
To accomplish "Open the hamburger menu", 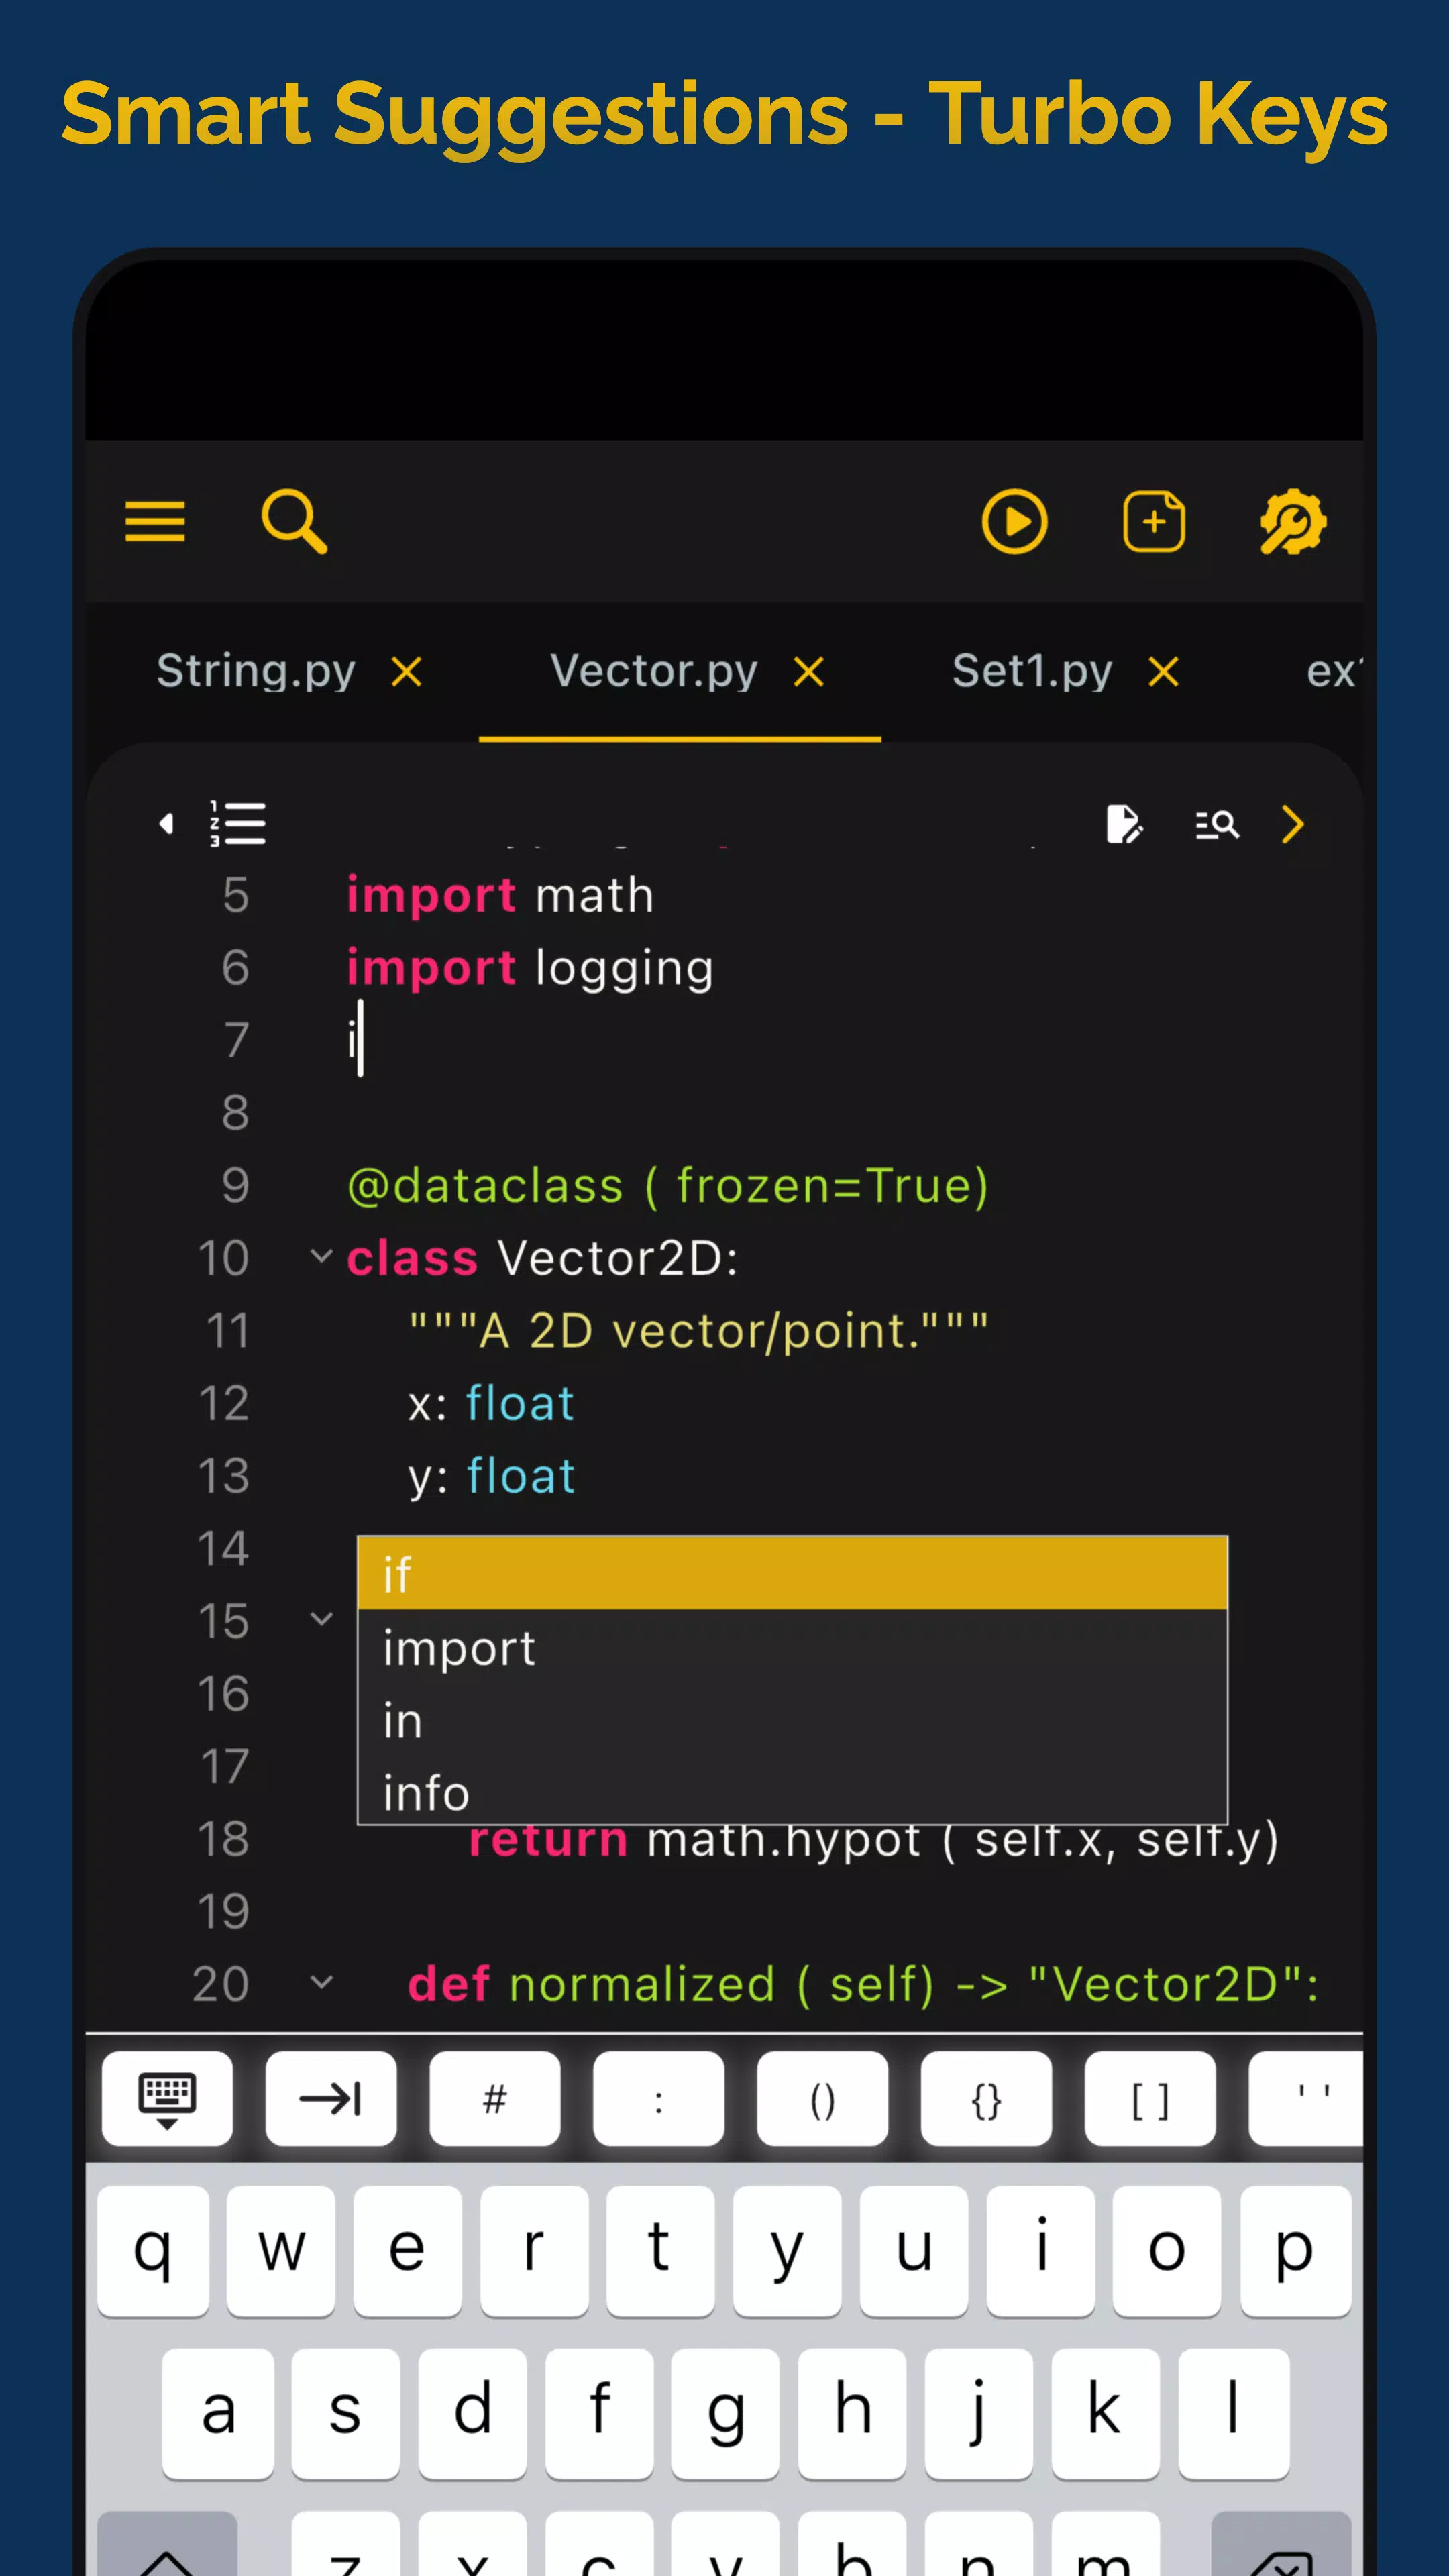I will (x=155, y=521).
